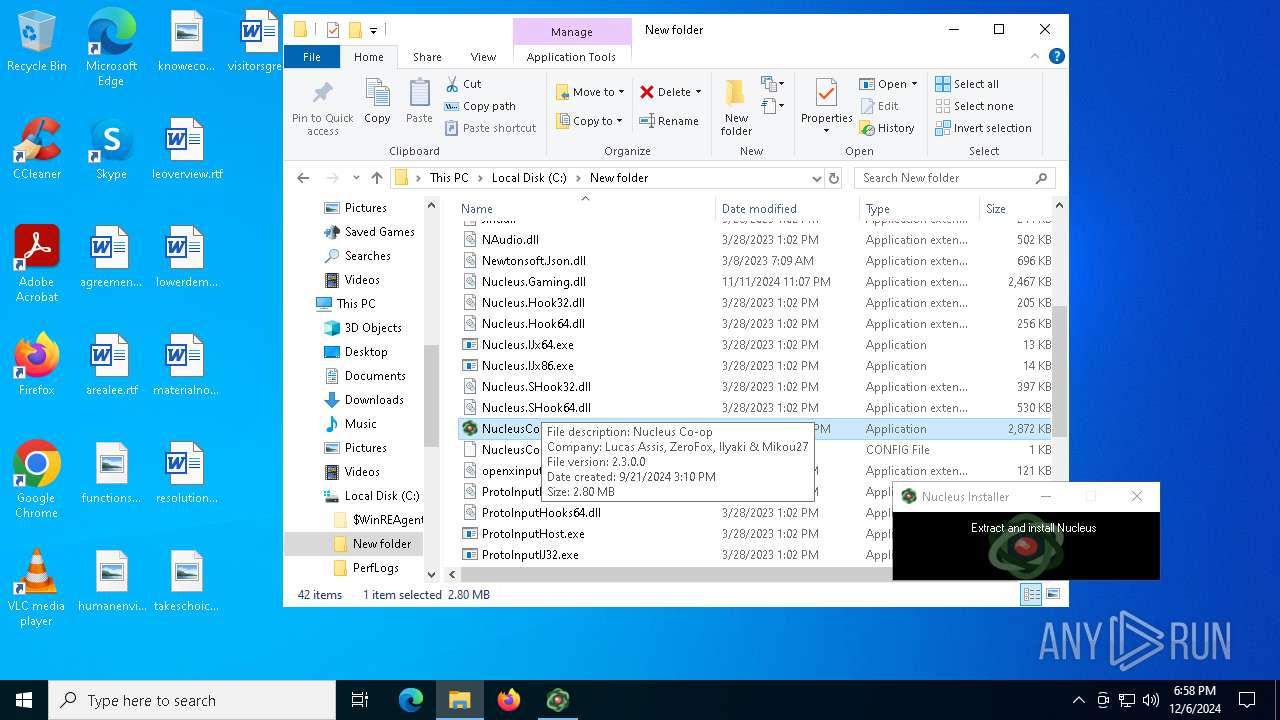Show hidden system tray icons chevron
The image size is (1280, 720).
point(1078,700)
